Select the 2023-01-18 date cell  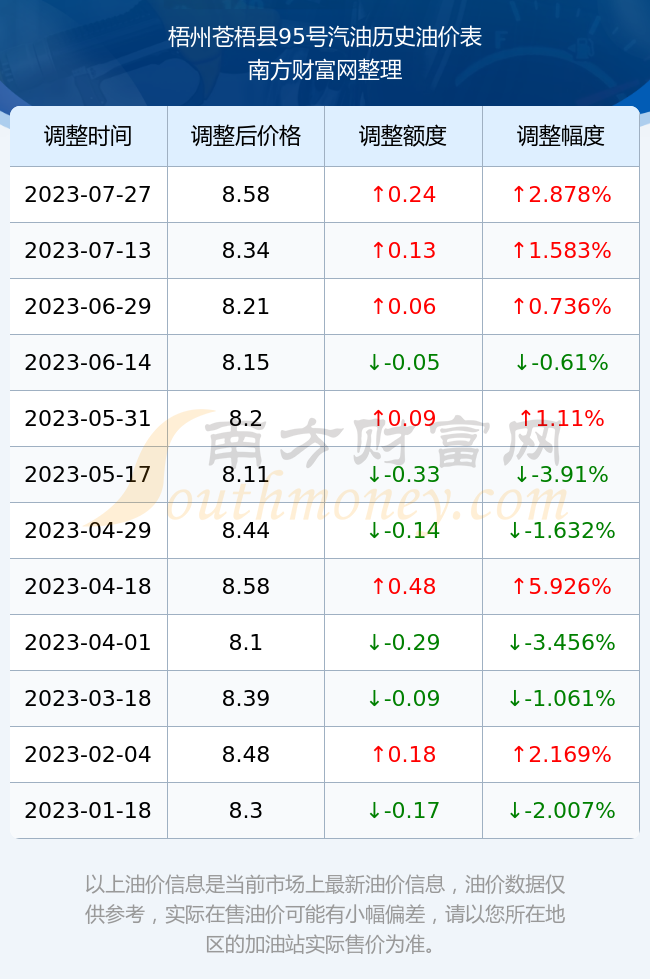tap(88, 811)
